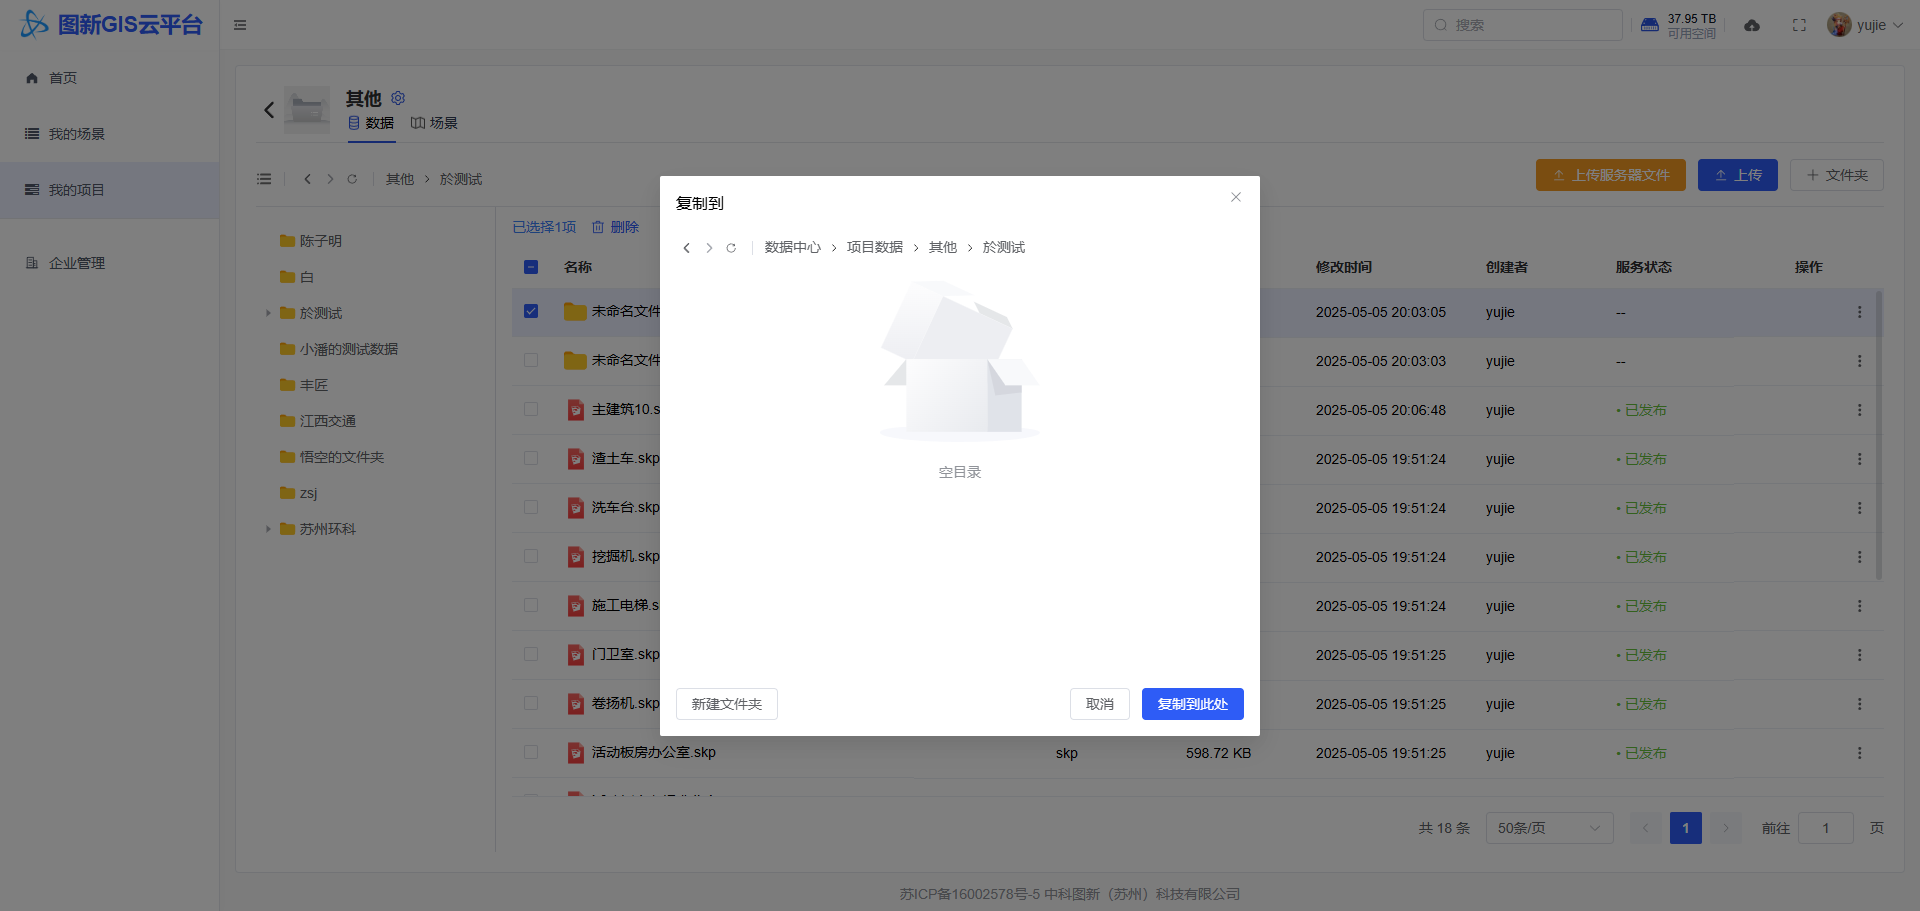Viewport: 1920px width, 911px height.
Task: Open 我的项目 in sidebar
Action: tap(109, 190)
